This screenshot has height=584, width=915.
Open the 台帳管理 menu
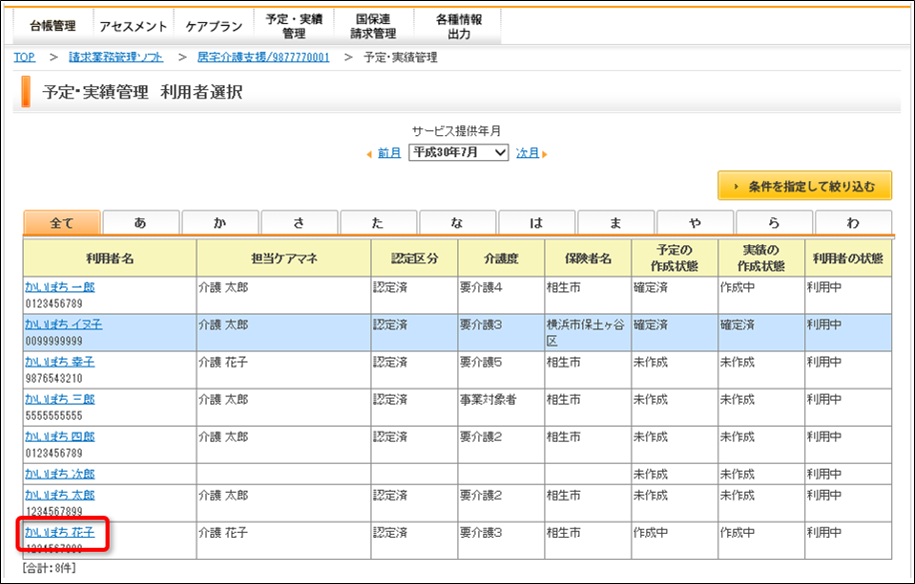pyautogui.click(x=53, y=26)
